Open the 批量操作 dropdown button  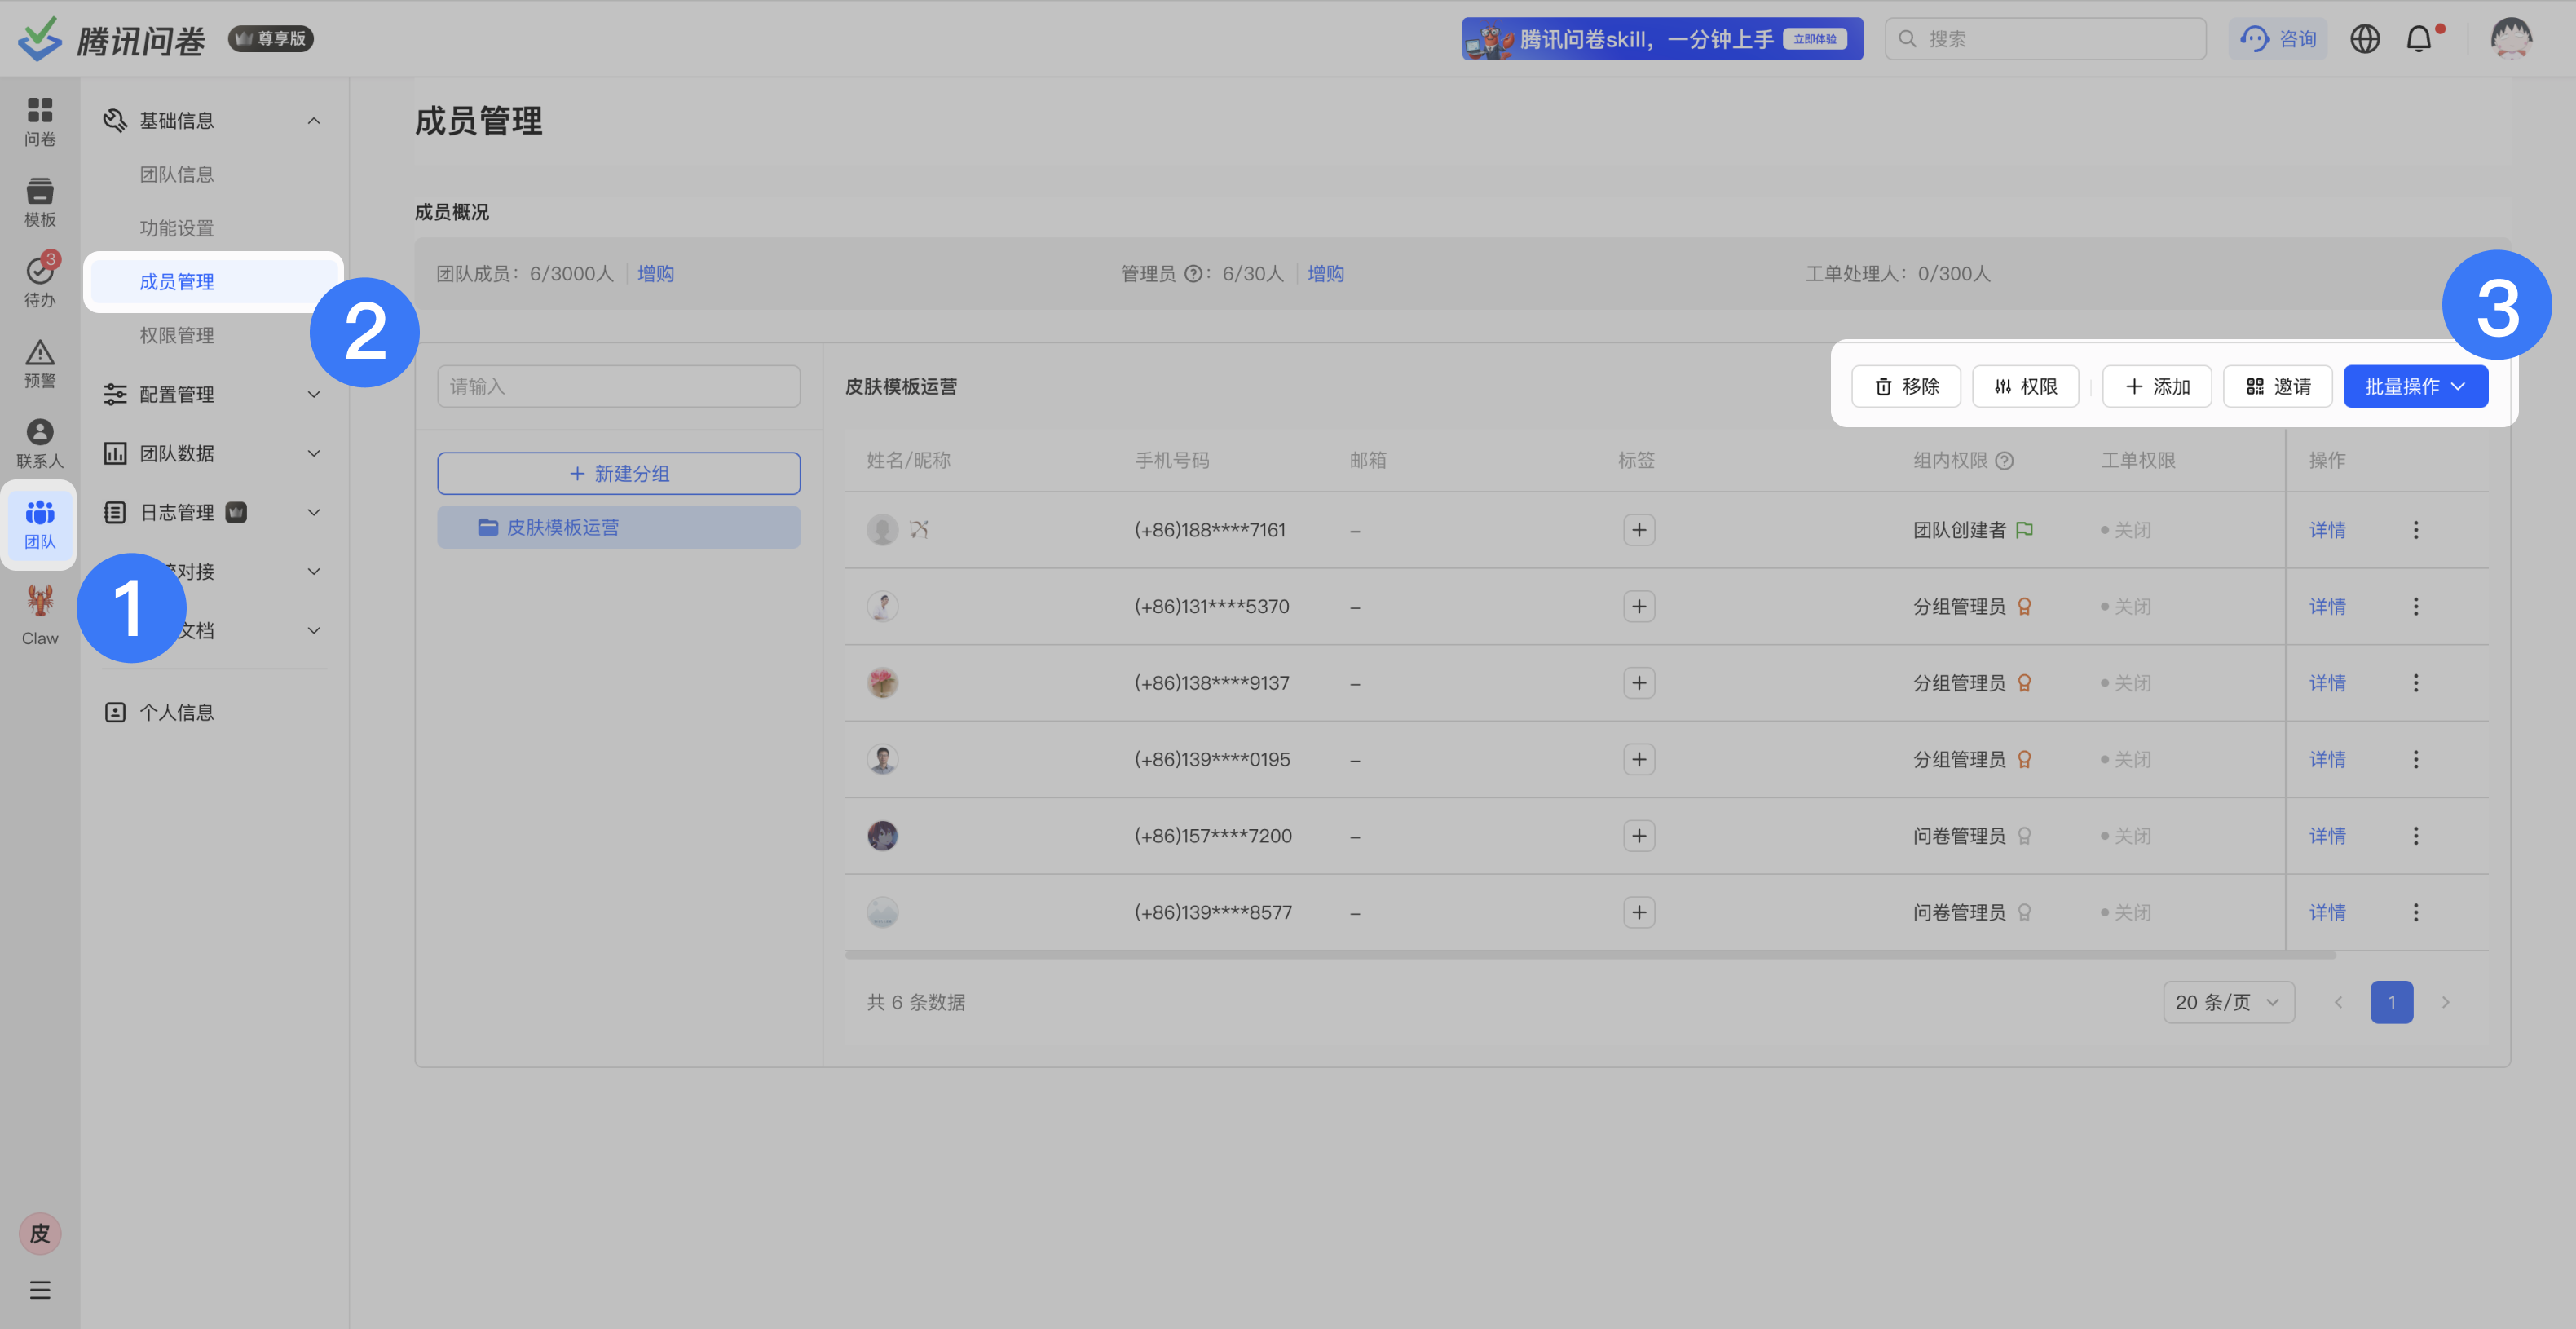[x=2415, y=387]
